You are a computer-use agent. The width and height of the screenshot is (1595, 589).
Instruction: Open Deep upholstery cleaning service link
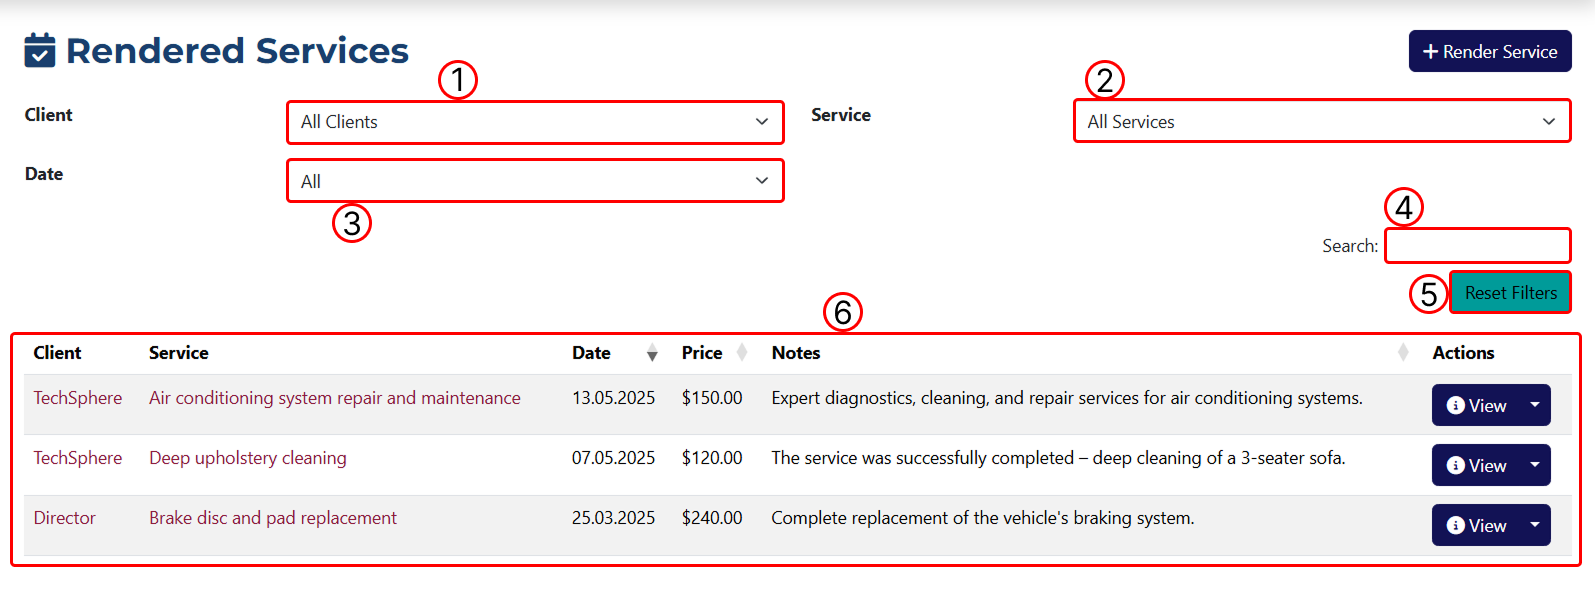[x=248, y=458]
